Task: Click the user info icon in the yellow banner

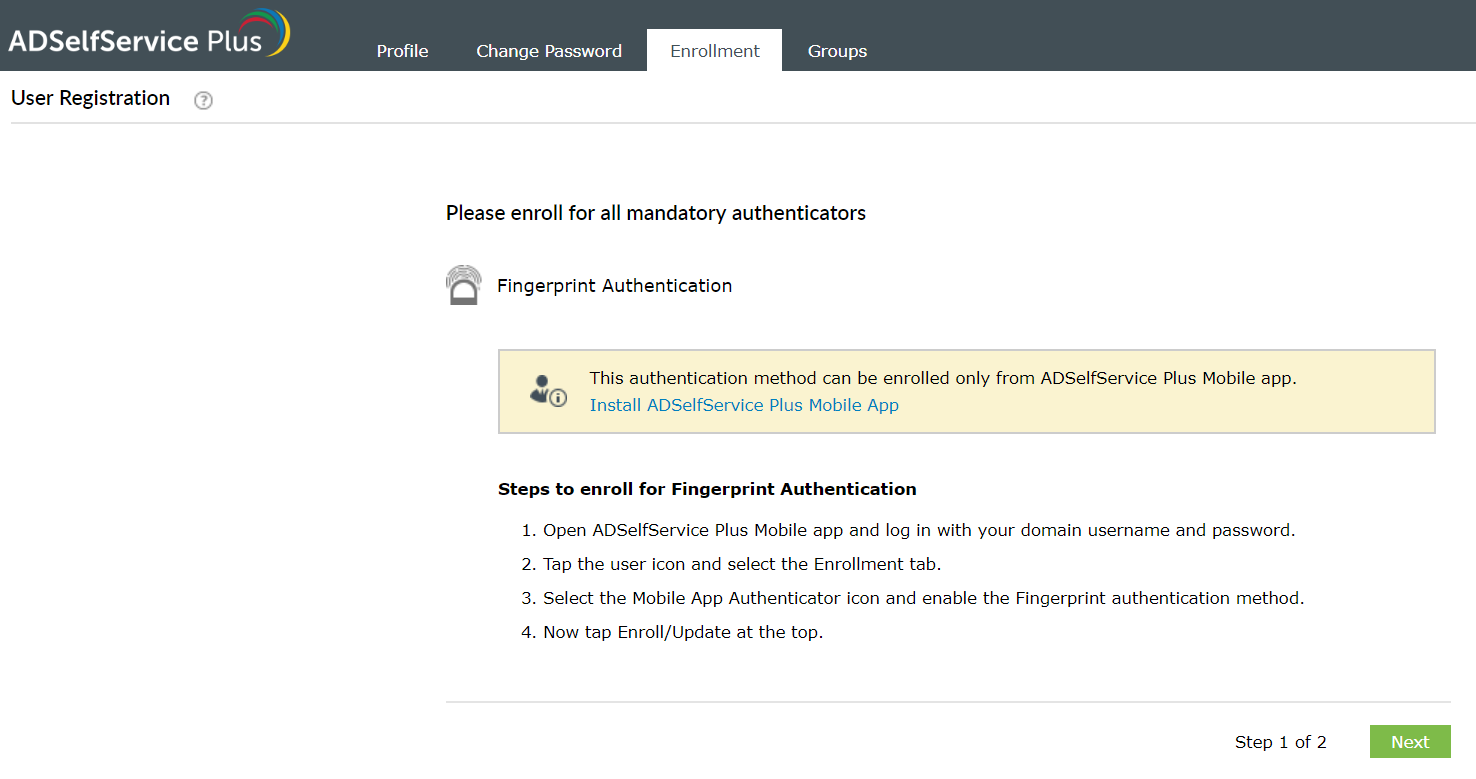Action: click(x=545, y=388)
